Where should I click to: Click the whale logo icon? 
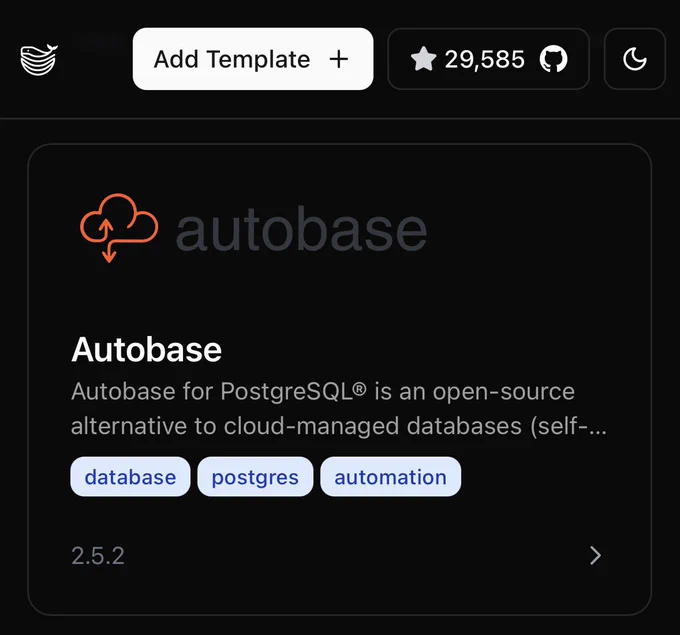coord(39,59)
